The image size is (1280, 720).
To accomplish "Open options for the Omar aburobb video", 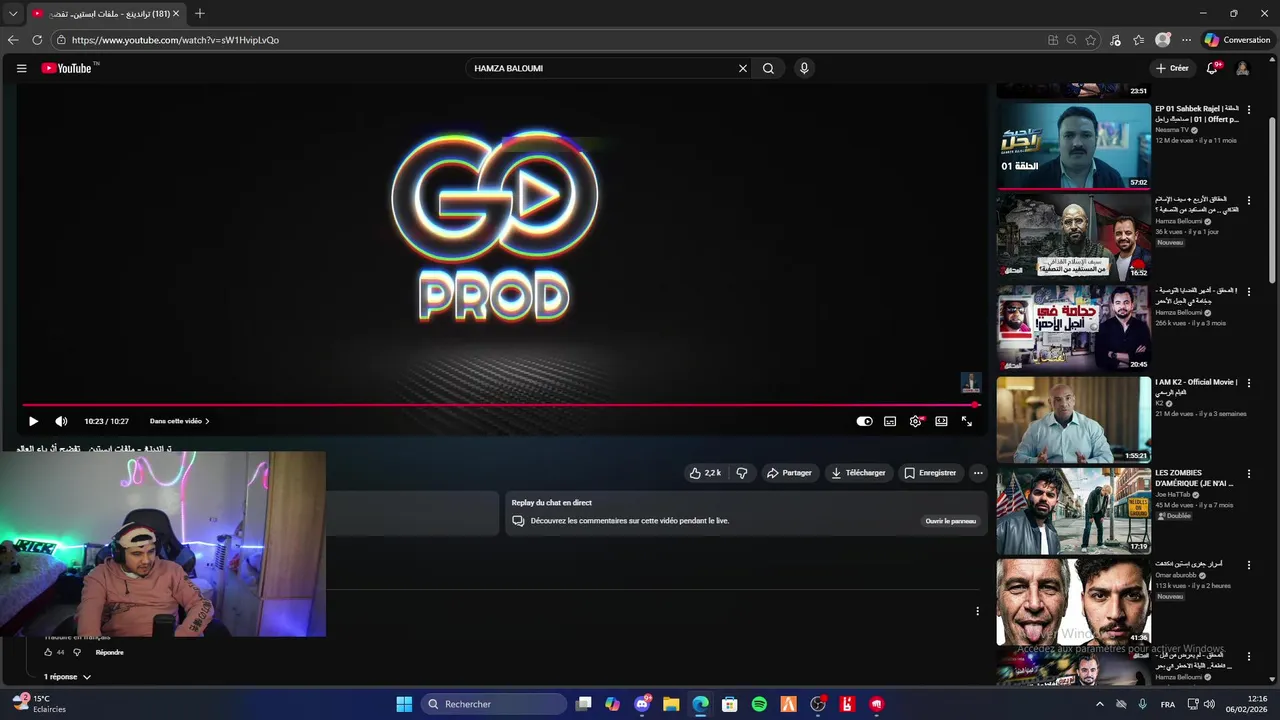I will click(x=1248, y=564).
